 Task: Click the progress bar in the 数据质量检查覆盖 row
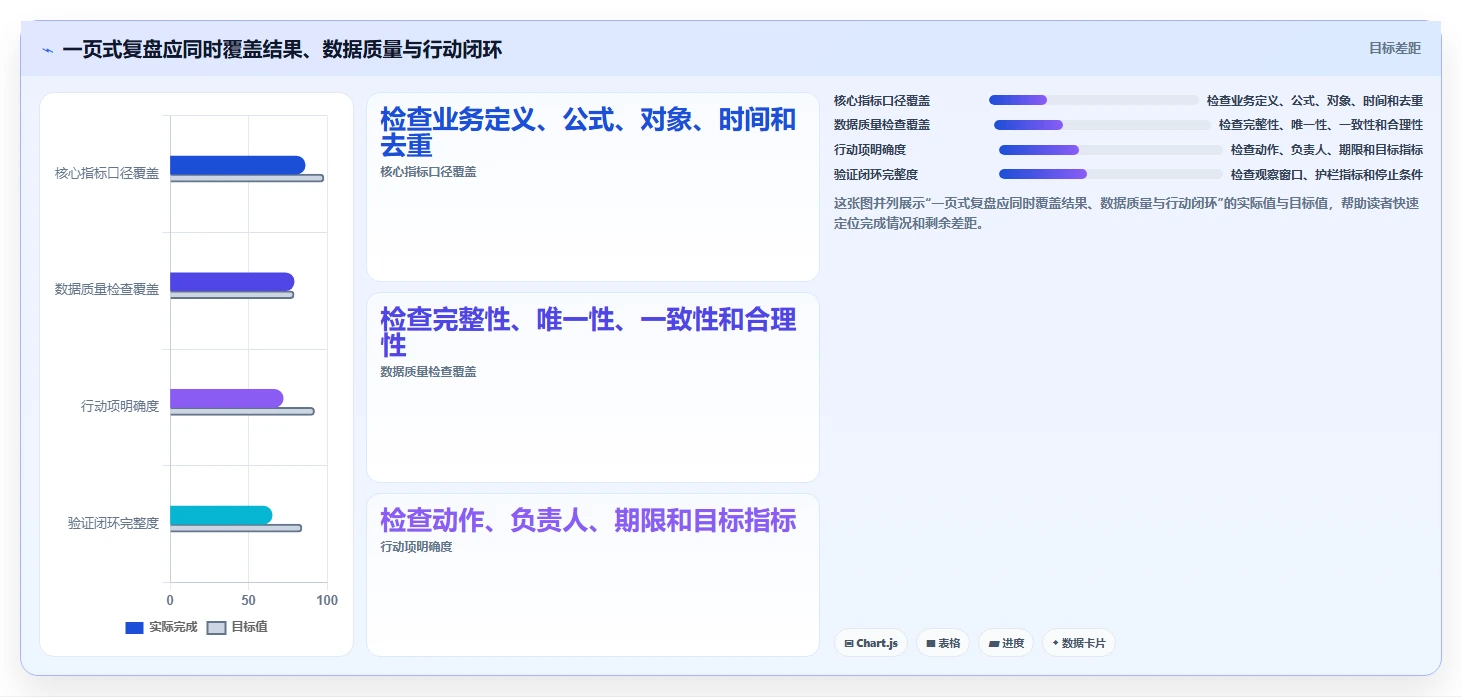pos(1102,125)
